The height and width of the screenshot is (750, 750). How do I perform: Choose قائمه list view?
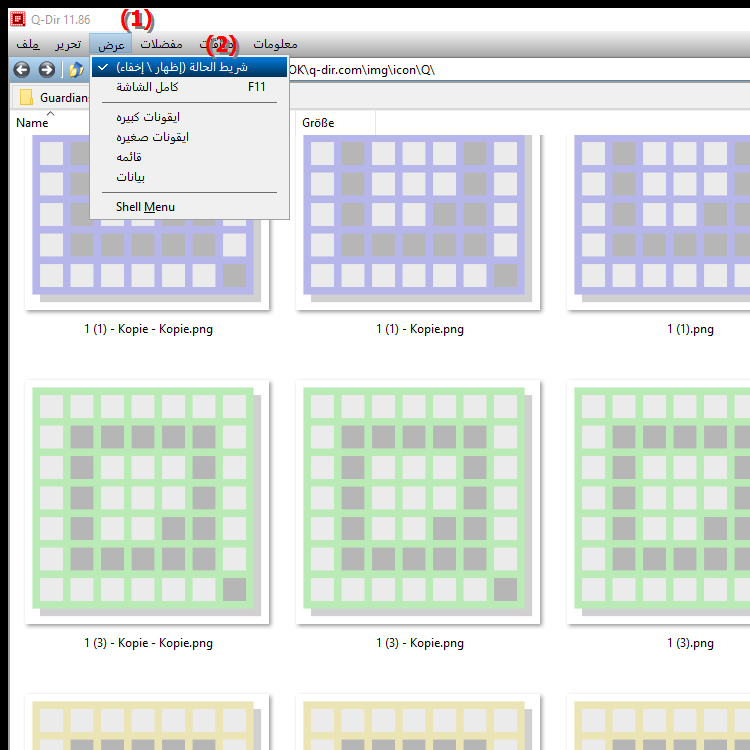pyautogui.click(x=189, y=157)
